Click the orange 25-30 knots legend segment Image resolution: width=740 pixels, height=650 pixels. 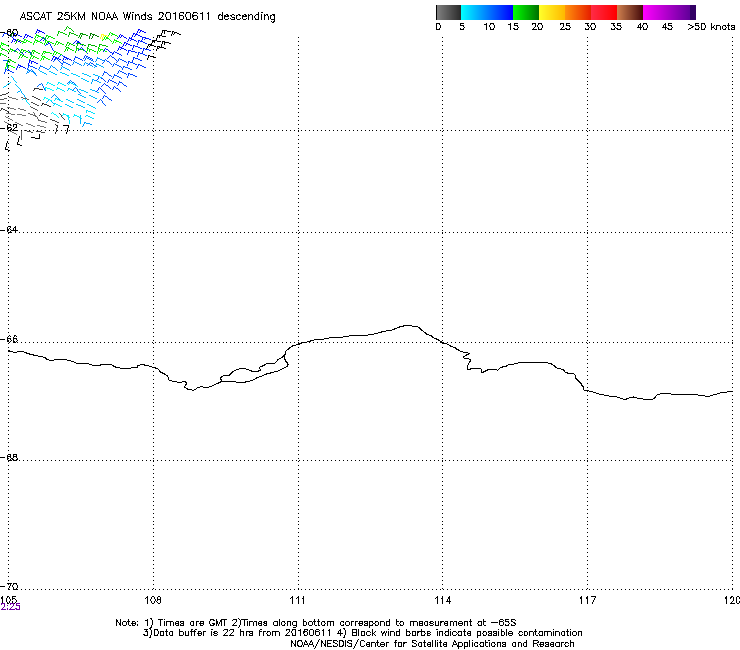[578, 12]
